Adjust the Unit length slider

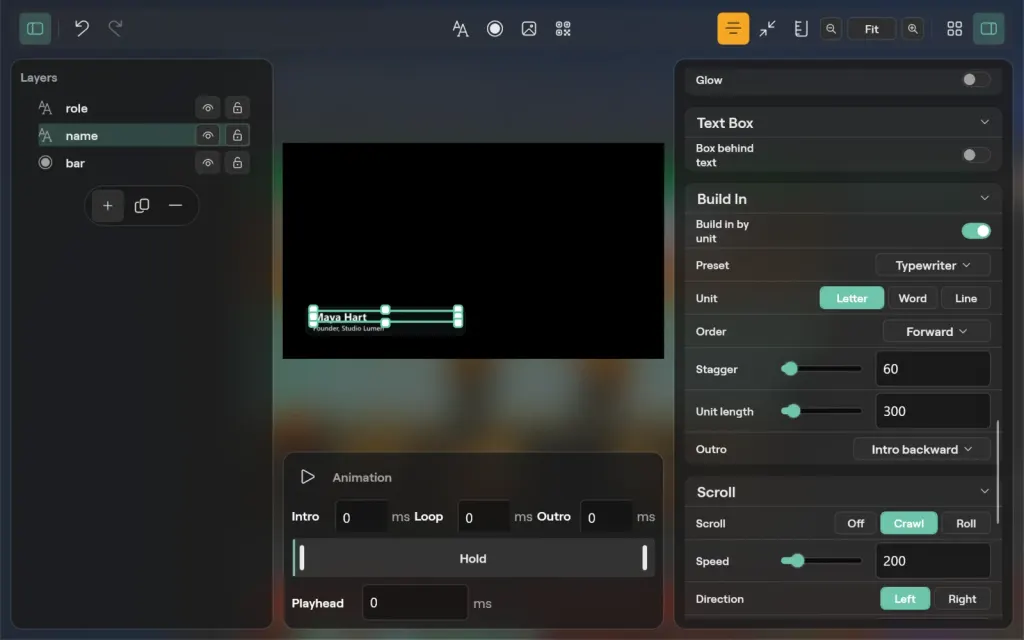(821, 411)
